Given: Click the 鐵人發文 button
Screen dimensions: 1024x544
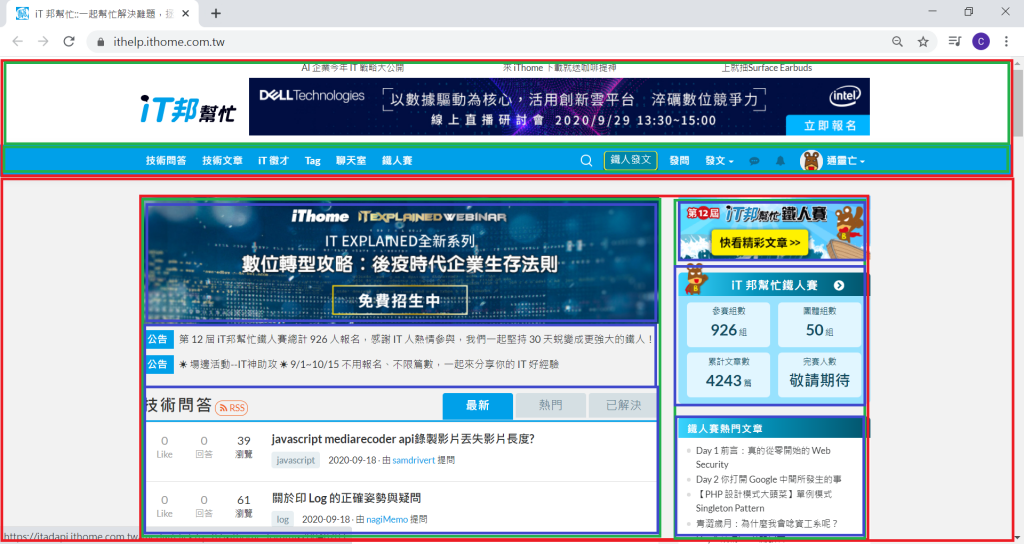Looking at the screenshot, I should pyautogui.click(x=630, y=160).
